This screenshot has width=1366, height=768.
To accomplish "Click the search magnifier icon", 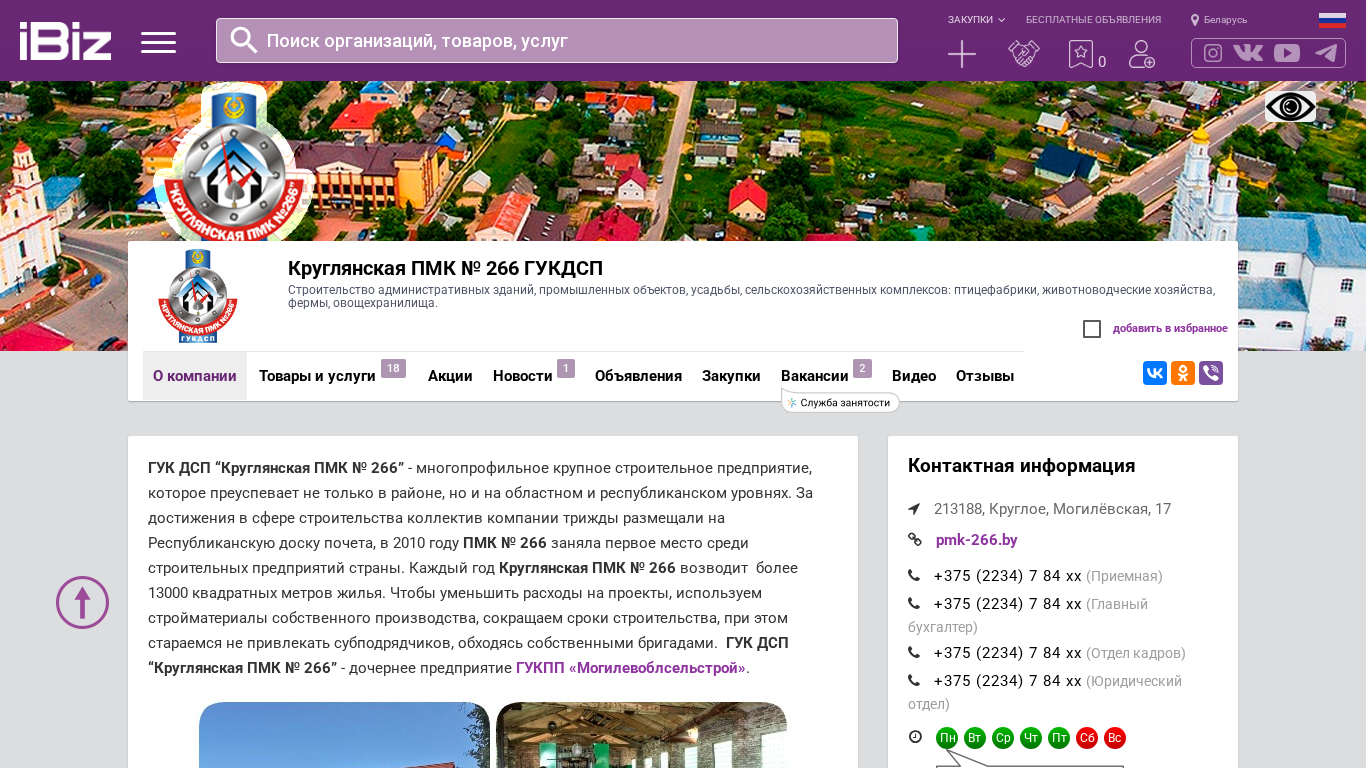I will [x=244, y=40].
